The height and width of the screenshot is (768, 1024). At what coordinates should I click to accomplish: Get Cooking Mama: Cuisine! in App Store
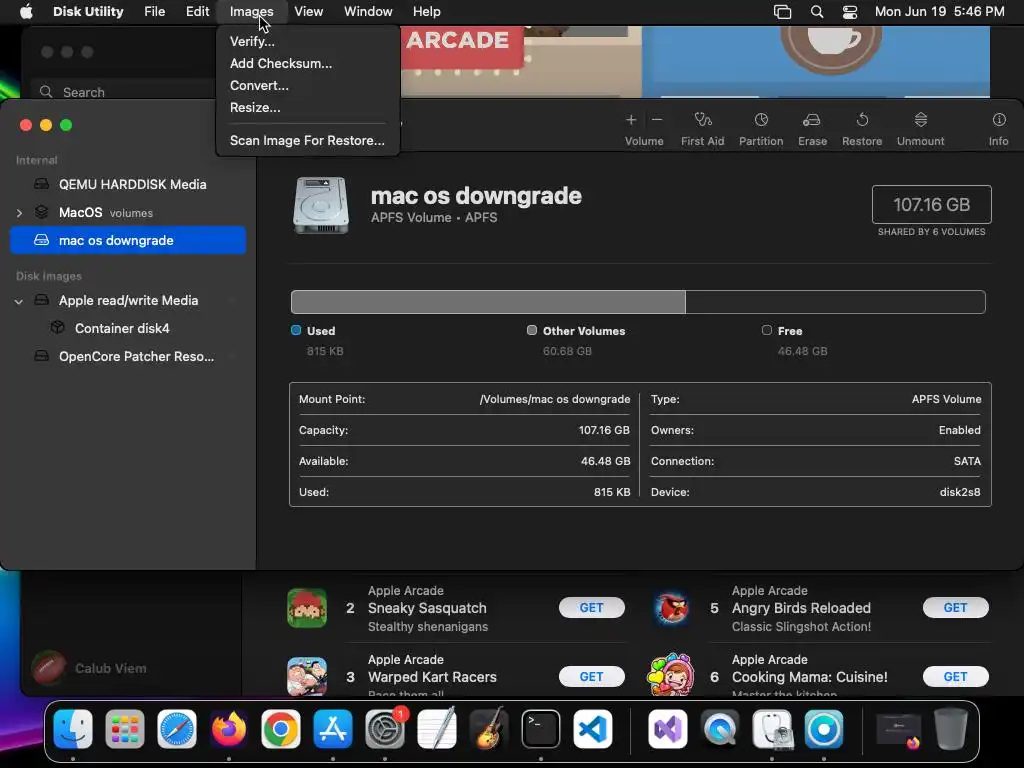coord(955,677)
